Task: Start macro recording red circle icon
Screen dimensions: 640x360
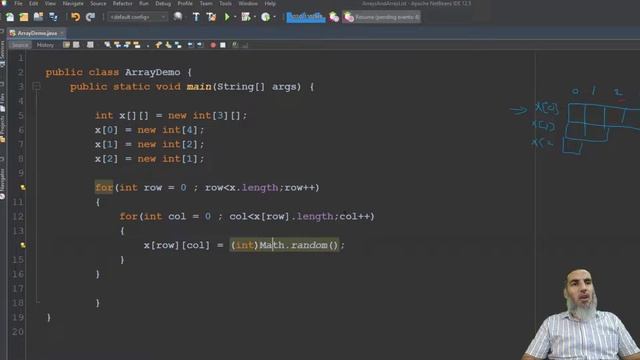Action: pyautogui.click(x=213, y=45)
